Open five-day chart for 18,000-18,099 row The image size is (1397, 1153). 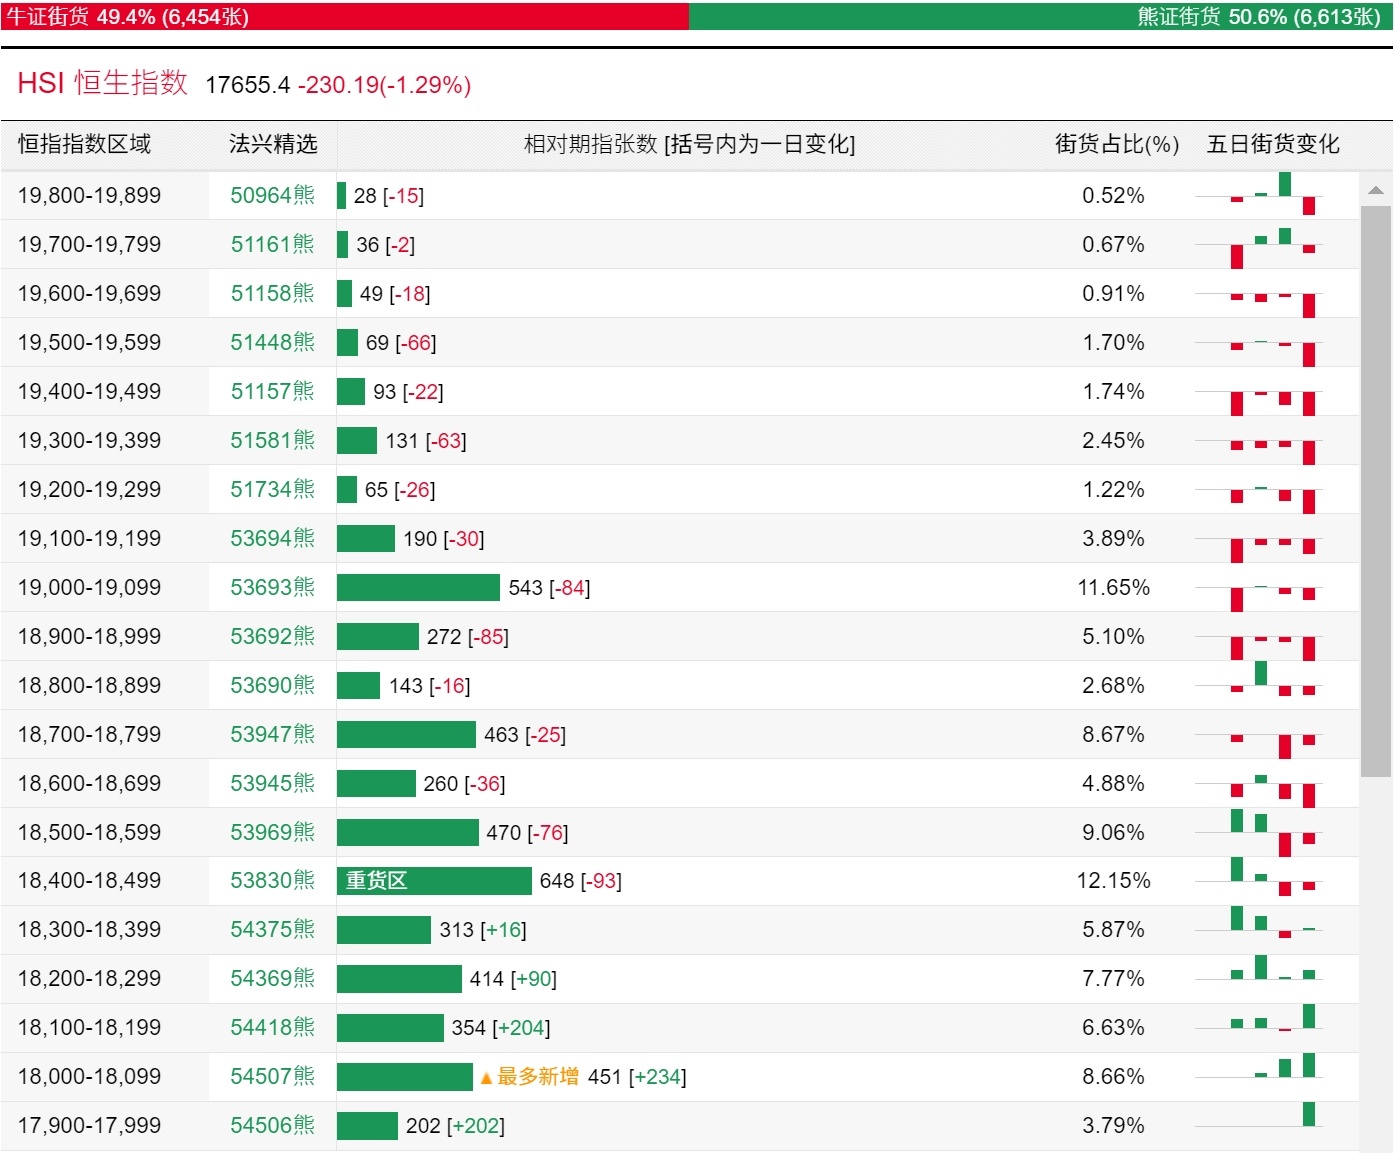tap(1260, 1077)
